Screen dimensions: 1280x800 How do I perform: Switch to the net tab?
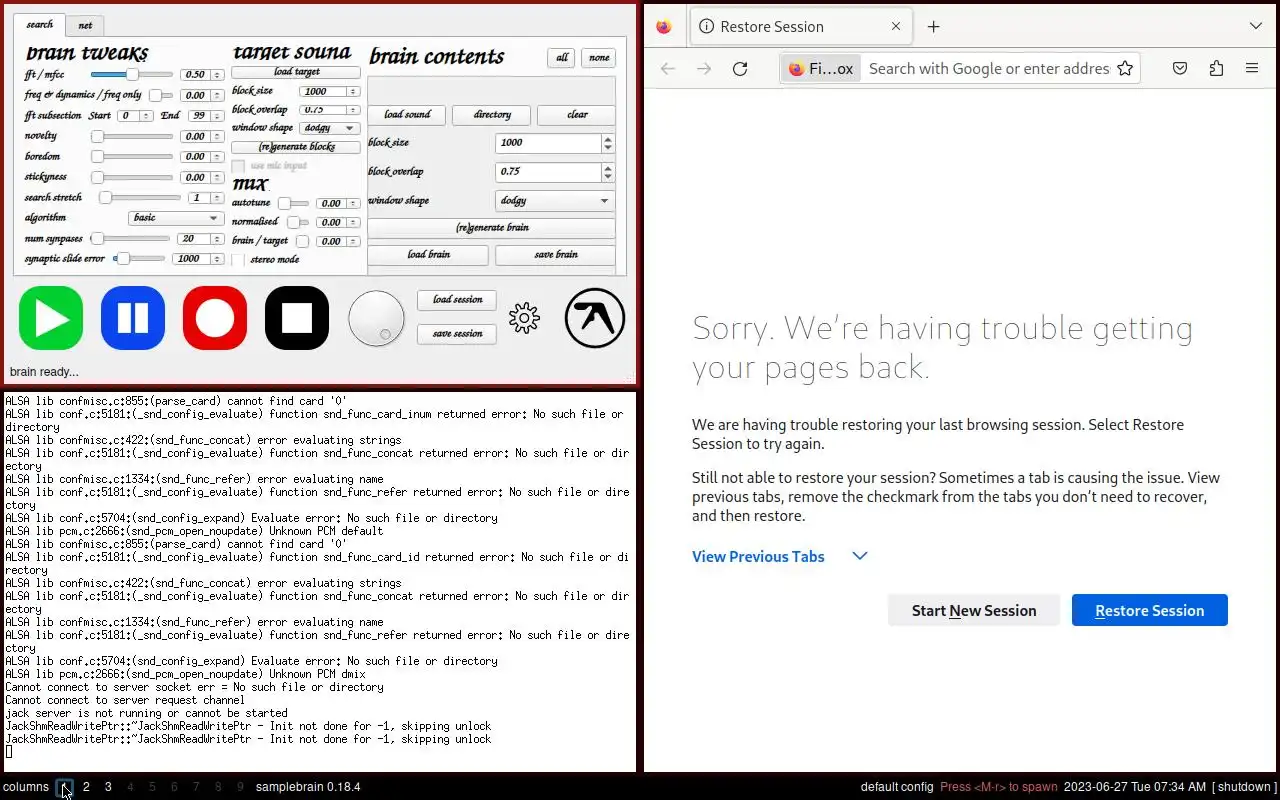[85, 26]
